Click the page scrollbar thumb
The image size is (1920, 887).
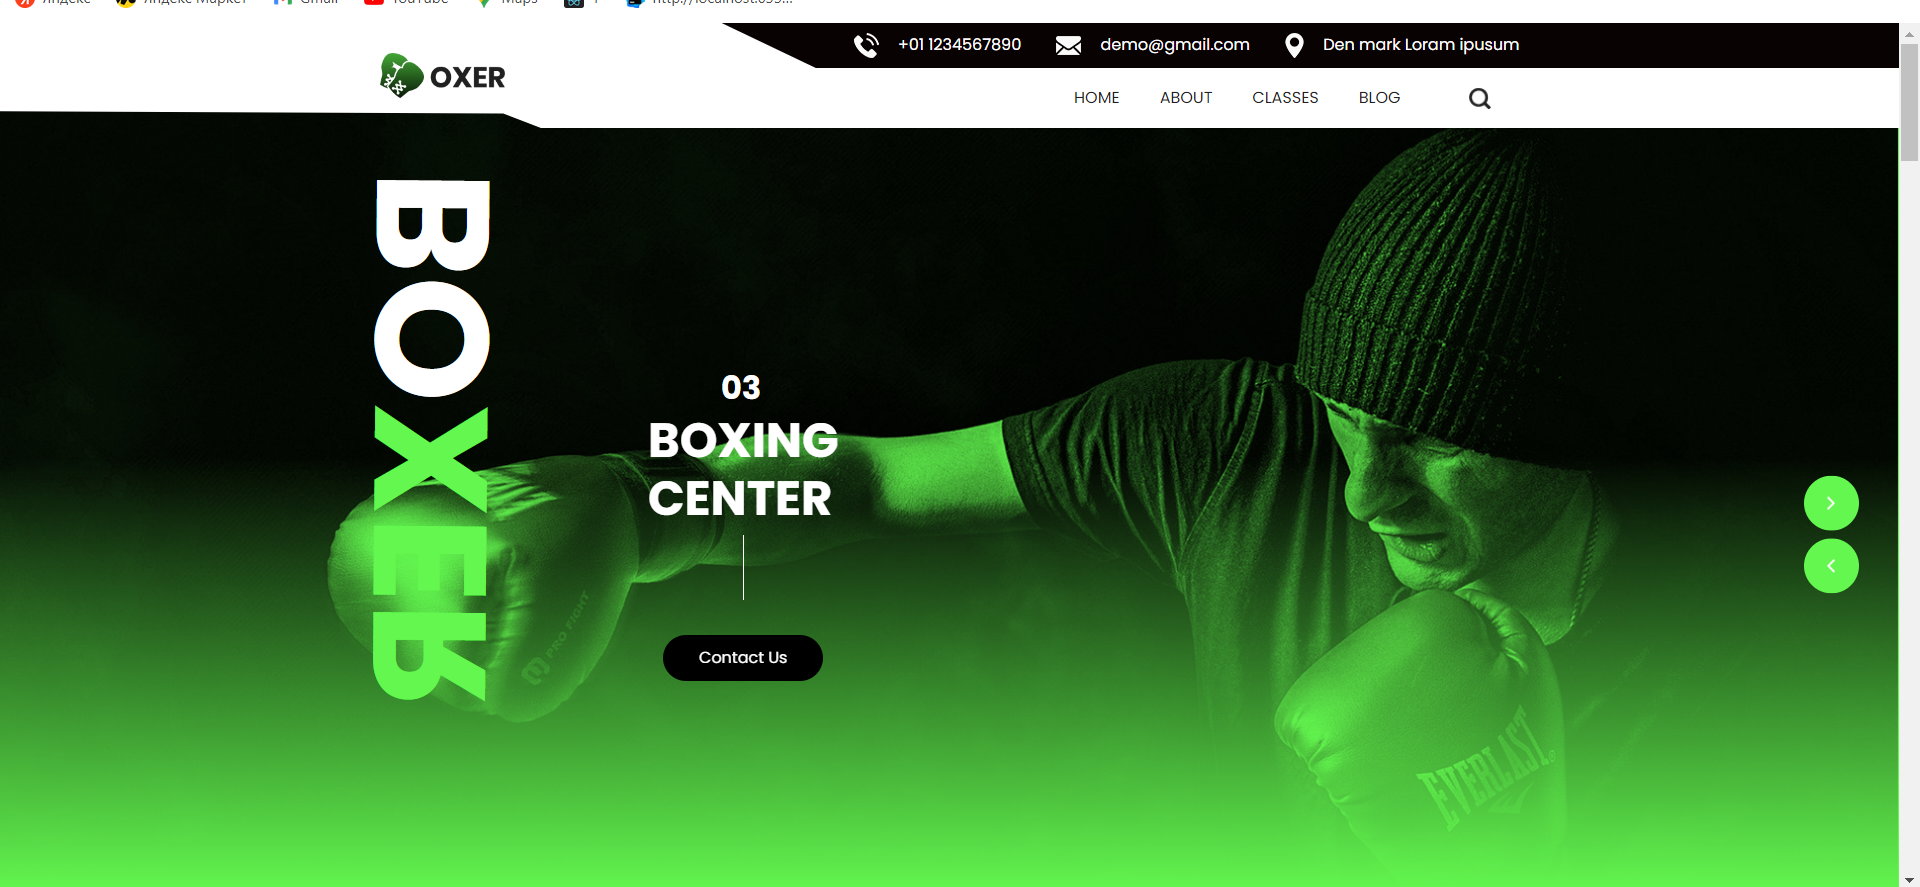[1909, 102]
